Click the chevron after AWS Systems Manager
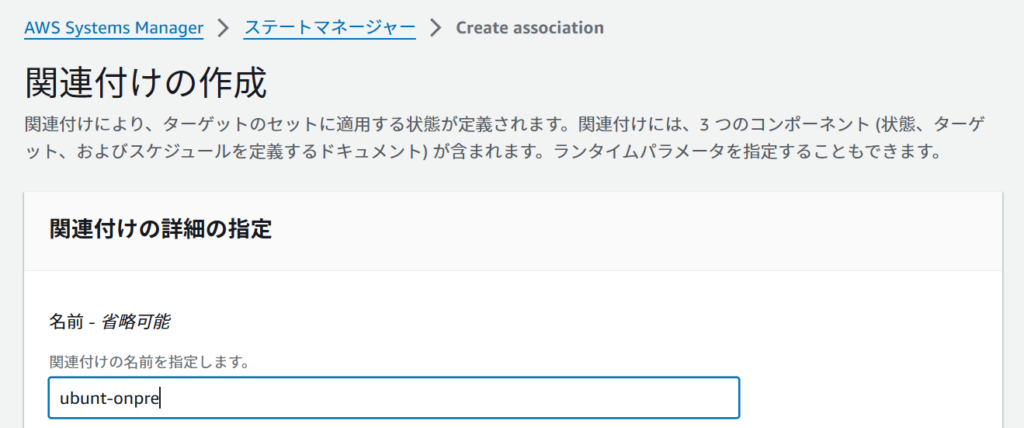 click(224, 28)
